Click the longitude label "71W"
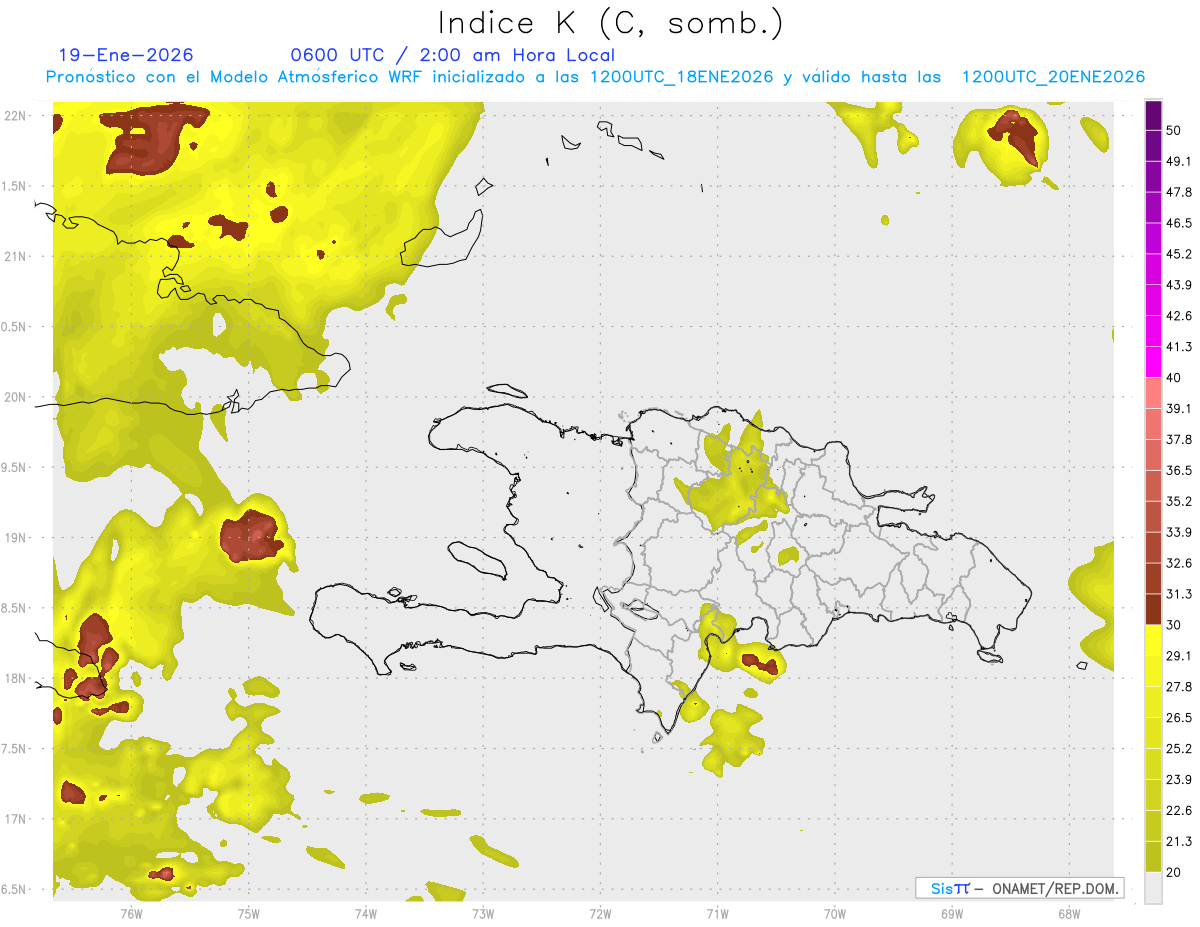This screenshot has width=1200, height=927. 717,914
